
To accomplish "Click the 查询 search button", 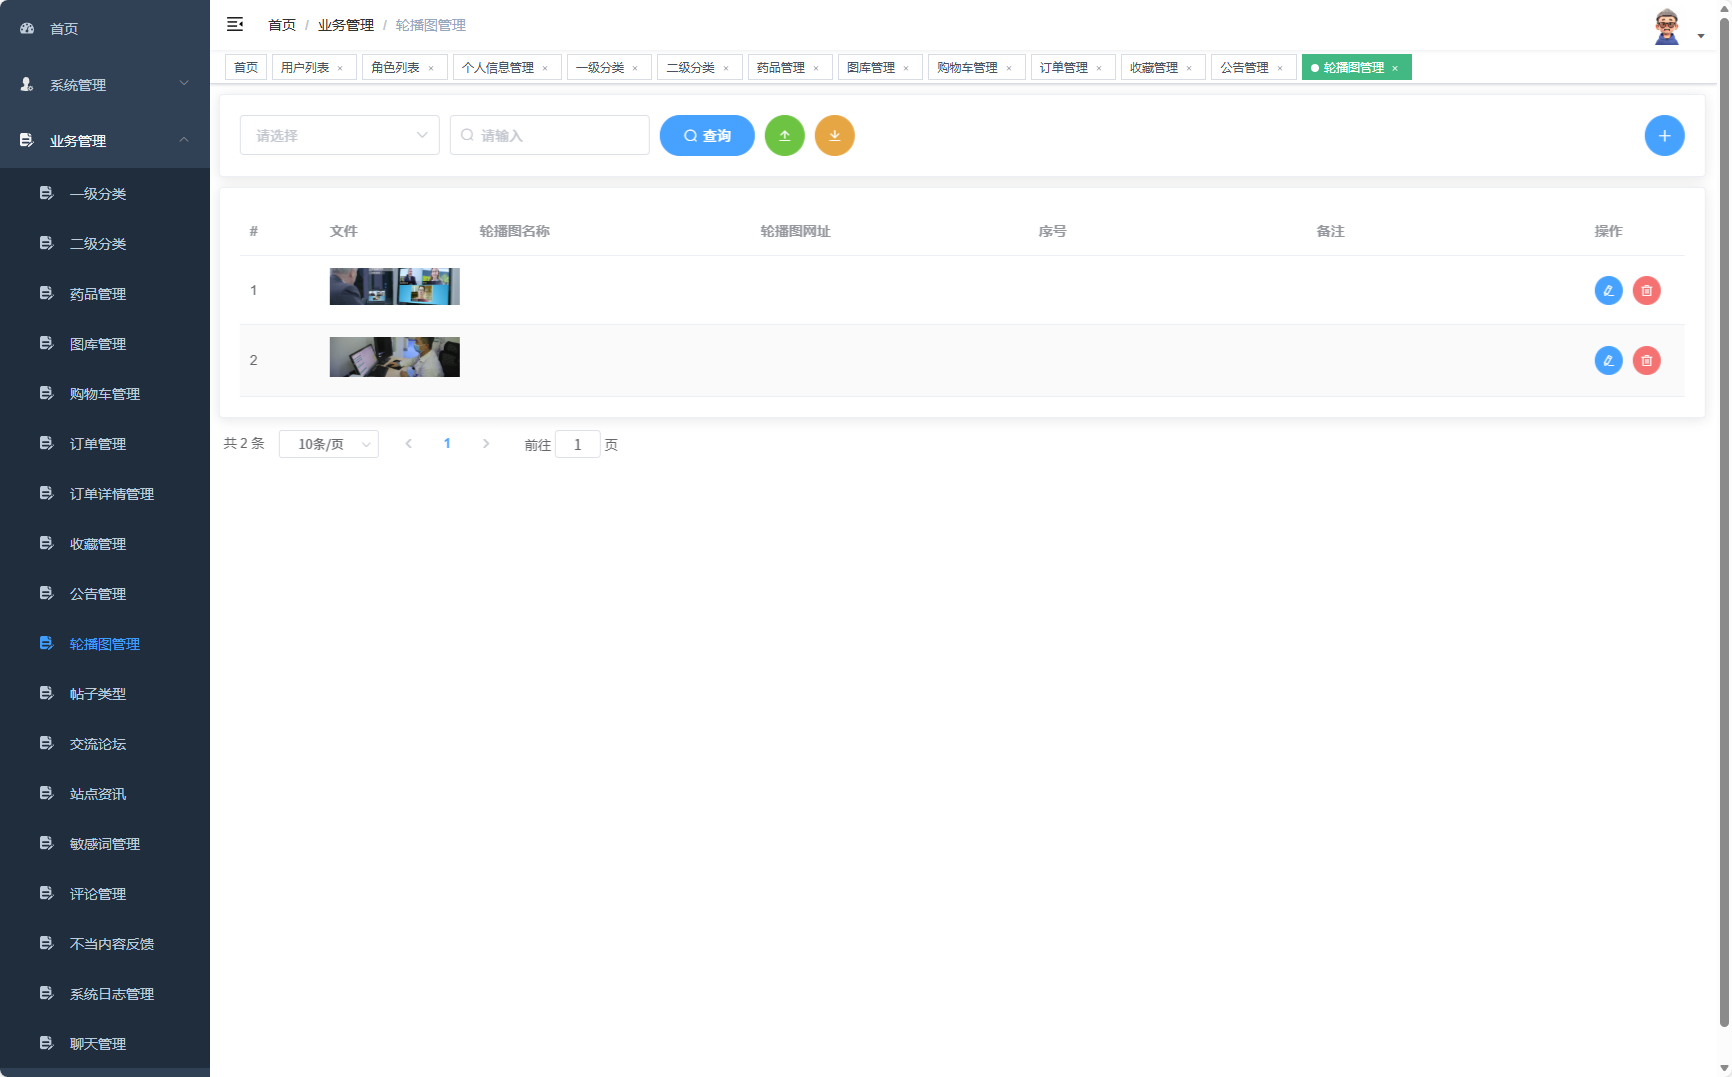I will (707, 135).
